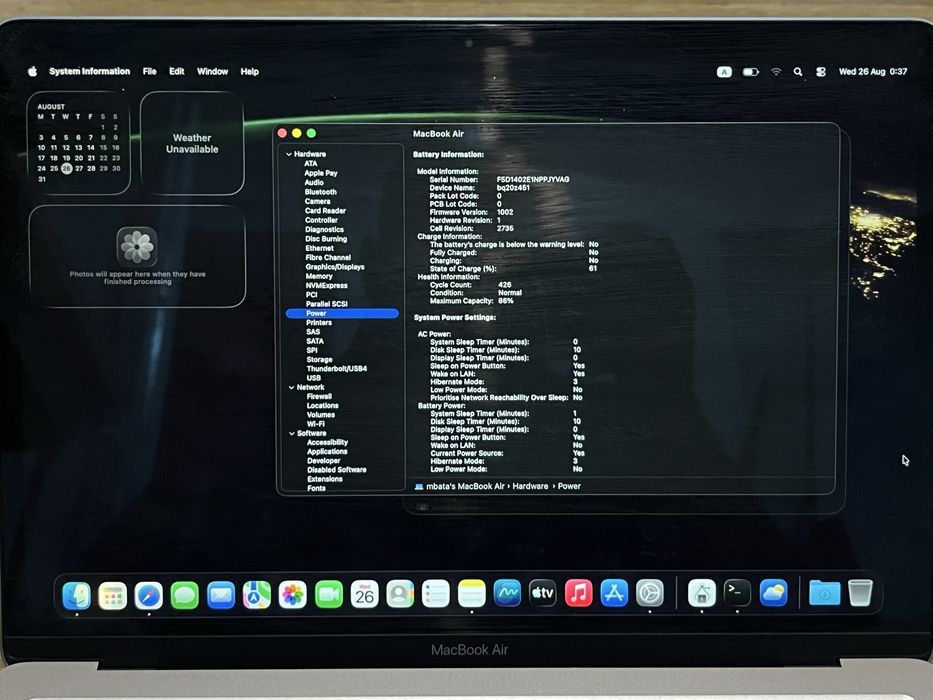Click the battery serial number F5D1402E1NPPJYVAG

(x=533, y=179)
